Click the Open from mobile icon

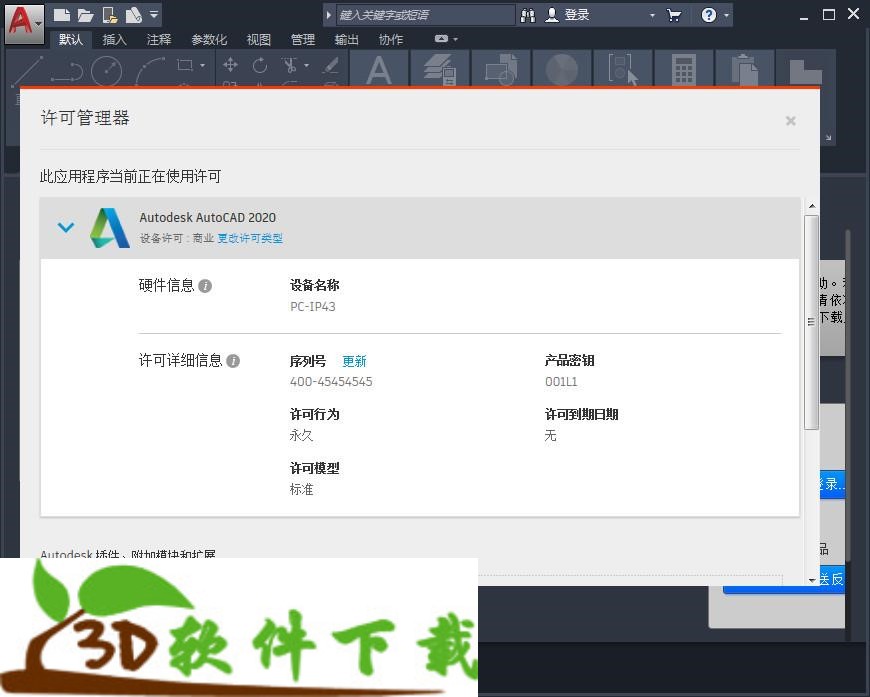pos(110,15)
